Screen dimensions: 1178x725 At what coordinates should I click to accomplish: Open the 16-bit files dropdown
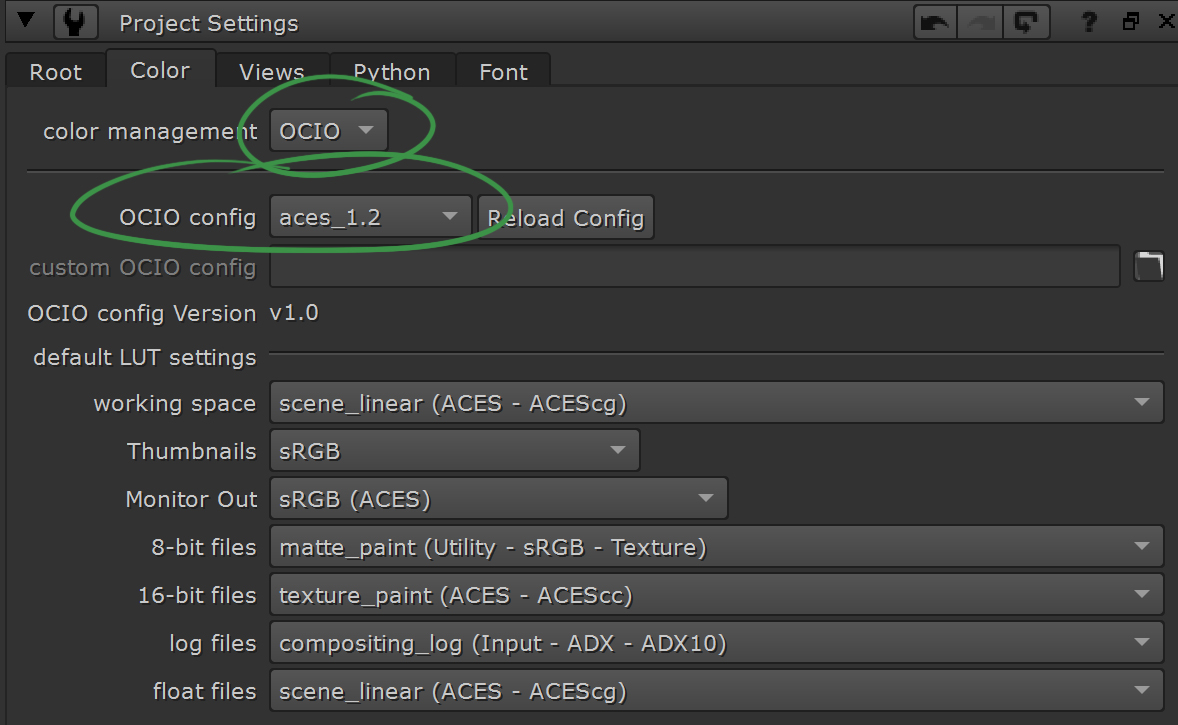(717, 595)
